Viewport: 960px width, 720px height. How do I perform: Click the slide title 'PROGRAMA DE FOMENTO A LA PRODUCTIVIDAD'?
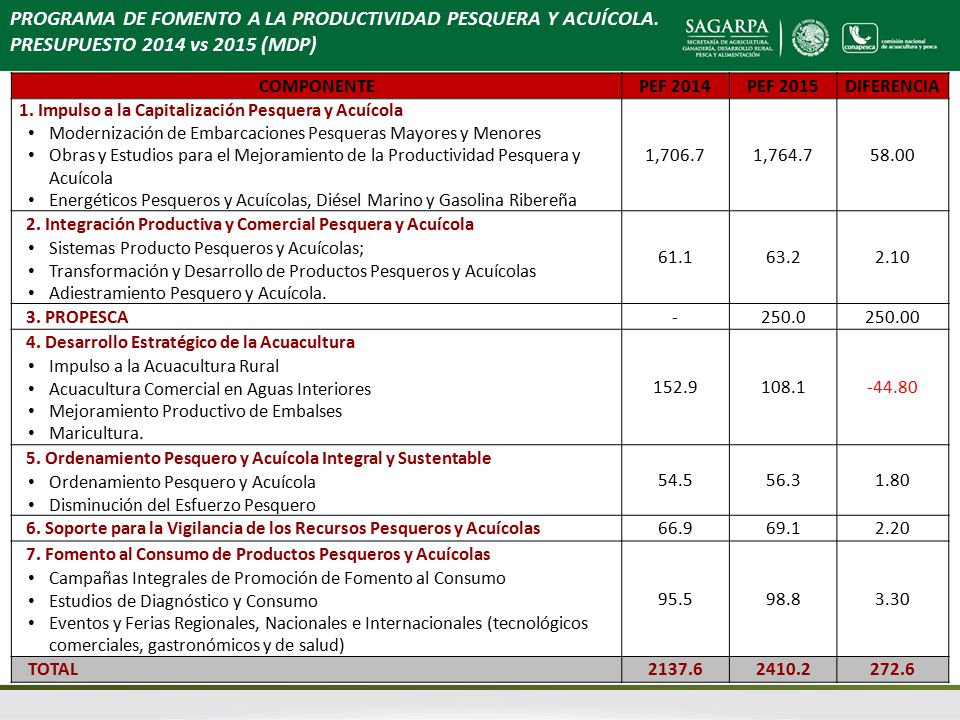click(x=334, y=19)
